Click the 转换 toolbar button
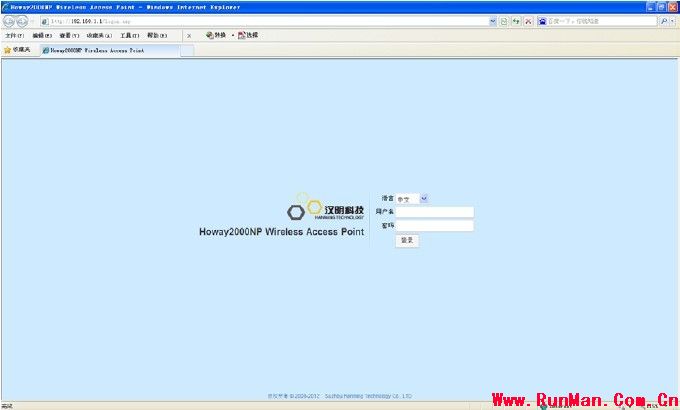 click(x=216, y=35)
